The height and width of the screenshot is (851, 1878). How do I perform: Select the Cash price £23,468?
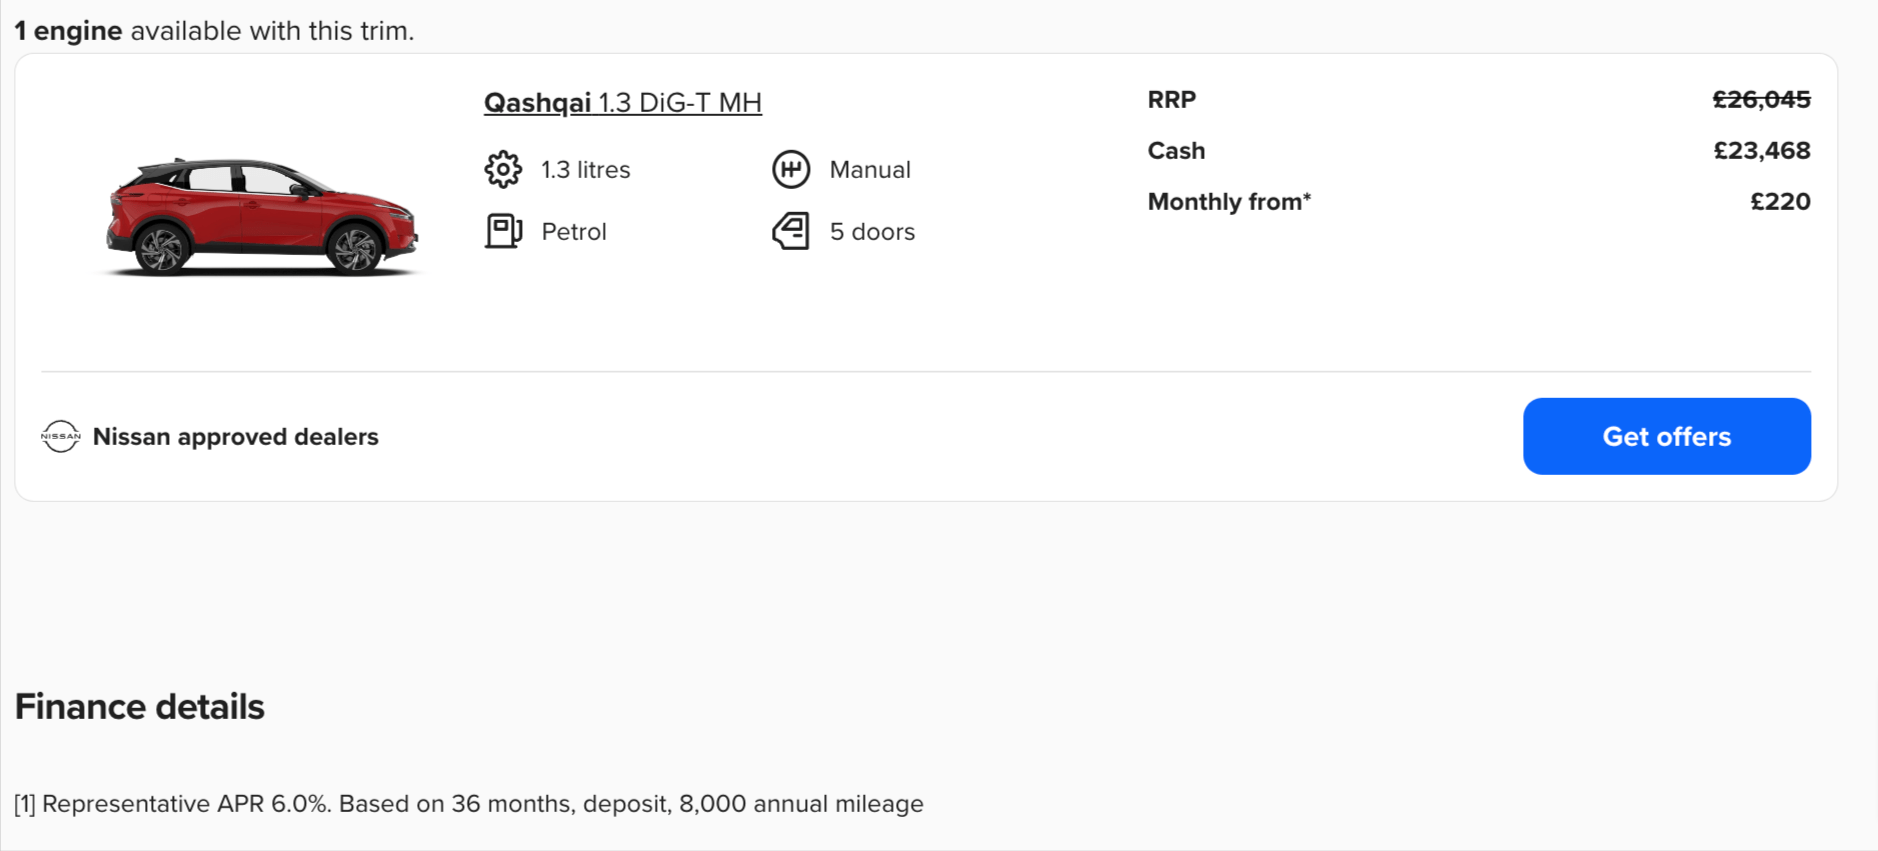(1763, 150)
